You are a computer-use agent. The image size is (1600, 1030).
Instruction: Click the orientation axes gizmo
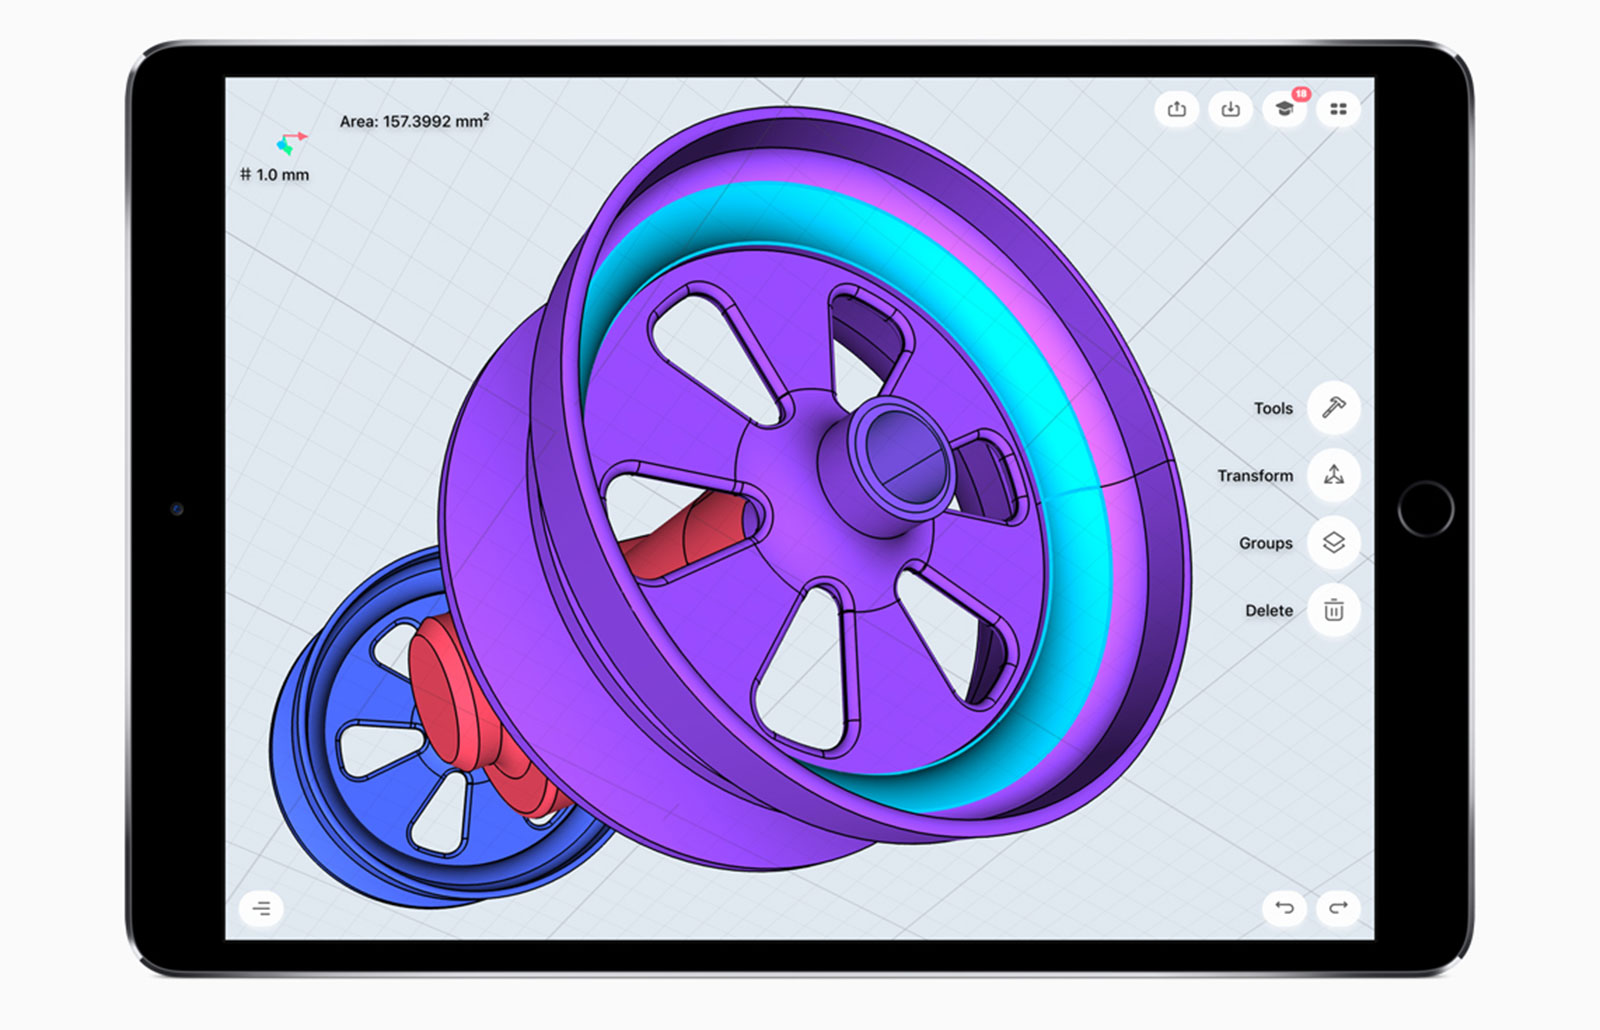(x=290, y=143)
